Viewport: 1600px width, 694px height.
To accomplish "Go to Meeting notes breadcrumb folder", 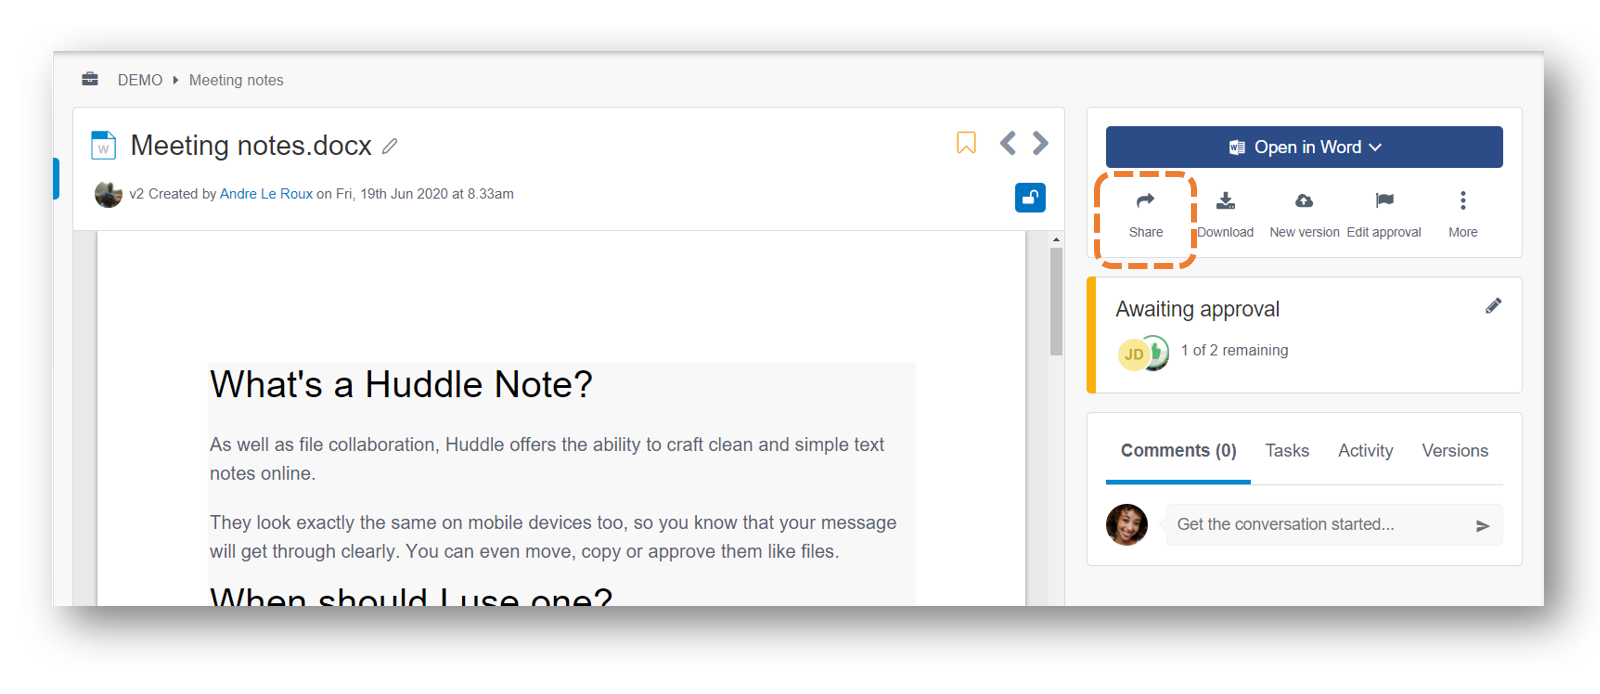I will coord(236,80).
